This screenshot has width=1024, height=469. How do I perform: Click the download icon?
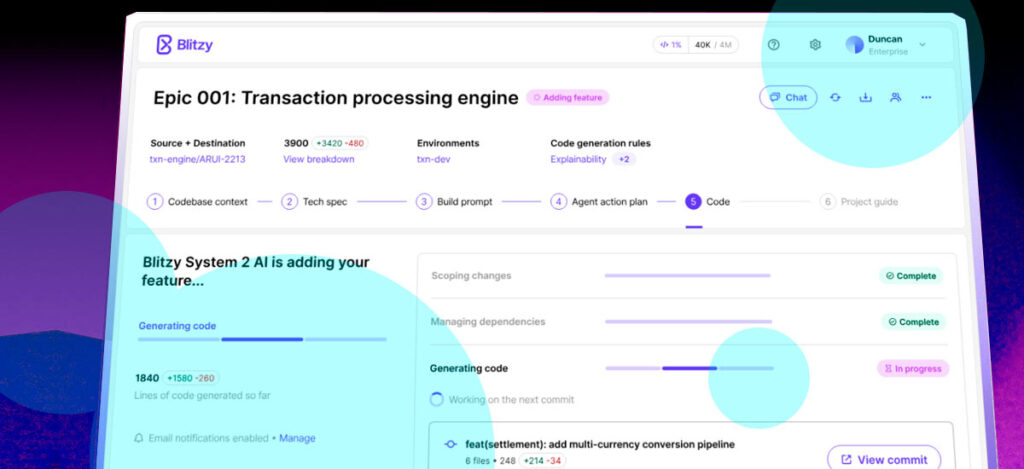[x=865, y=97]
